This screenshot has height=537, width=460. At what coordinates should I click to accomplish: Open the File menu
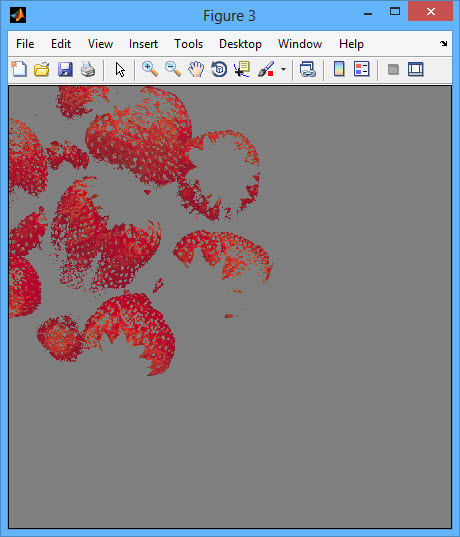coord(25,44)
